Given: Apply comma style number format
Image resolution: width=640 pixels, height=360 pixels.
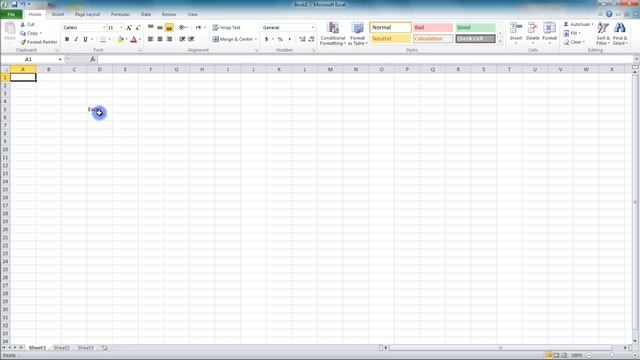Looking at the screenshot, I should tap(289, 39).
